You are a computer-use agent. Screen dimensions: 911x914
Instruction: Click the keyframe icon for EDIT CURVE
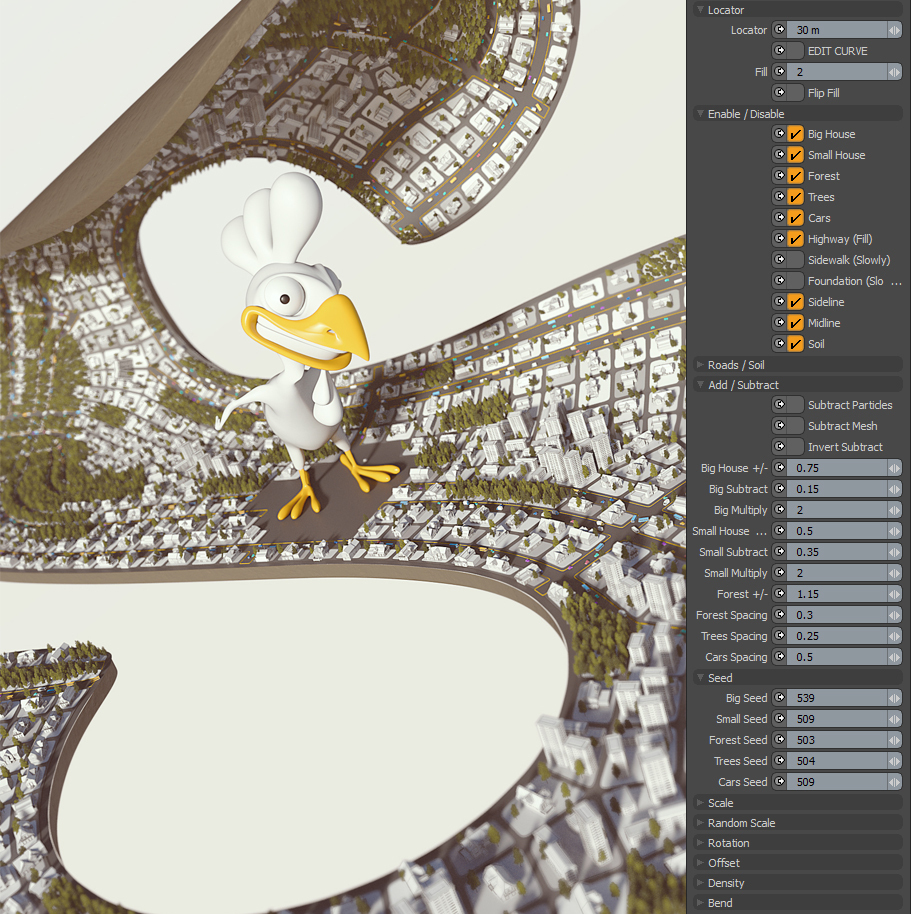tap(779, 51)
